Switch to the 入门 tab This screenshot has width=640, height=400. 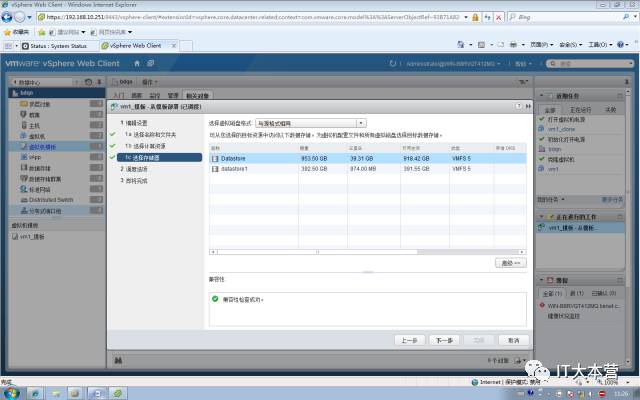pyautogui.click(x=118, y=96)
